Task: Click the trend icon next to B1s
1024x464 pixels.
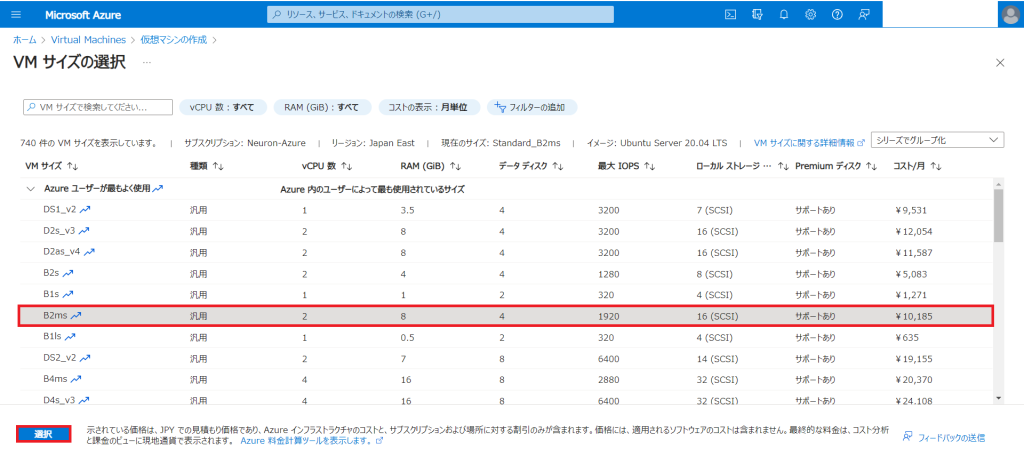Action: (x=68, y=294)
